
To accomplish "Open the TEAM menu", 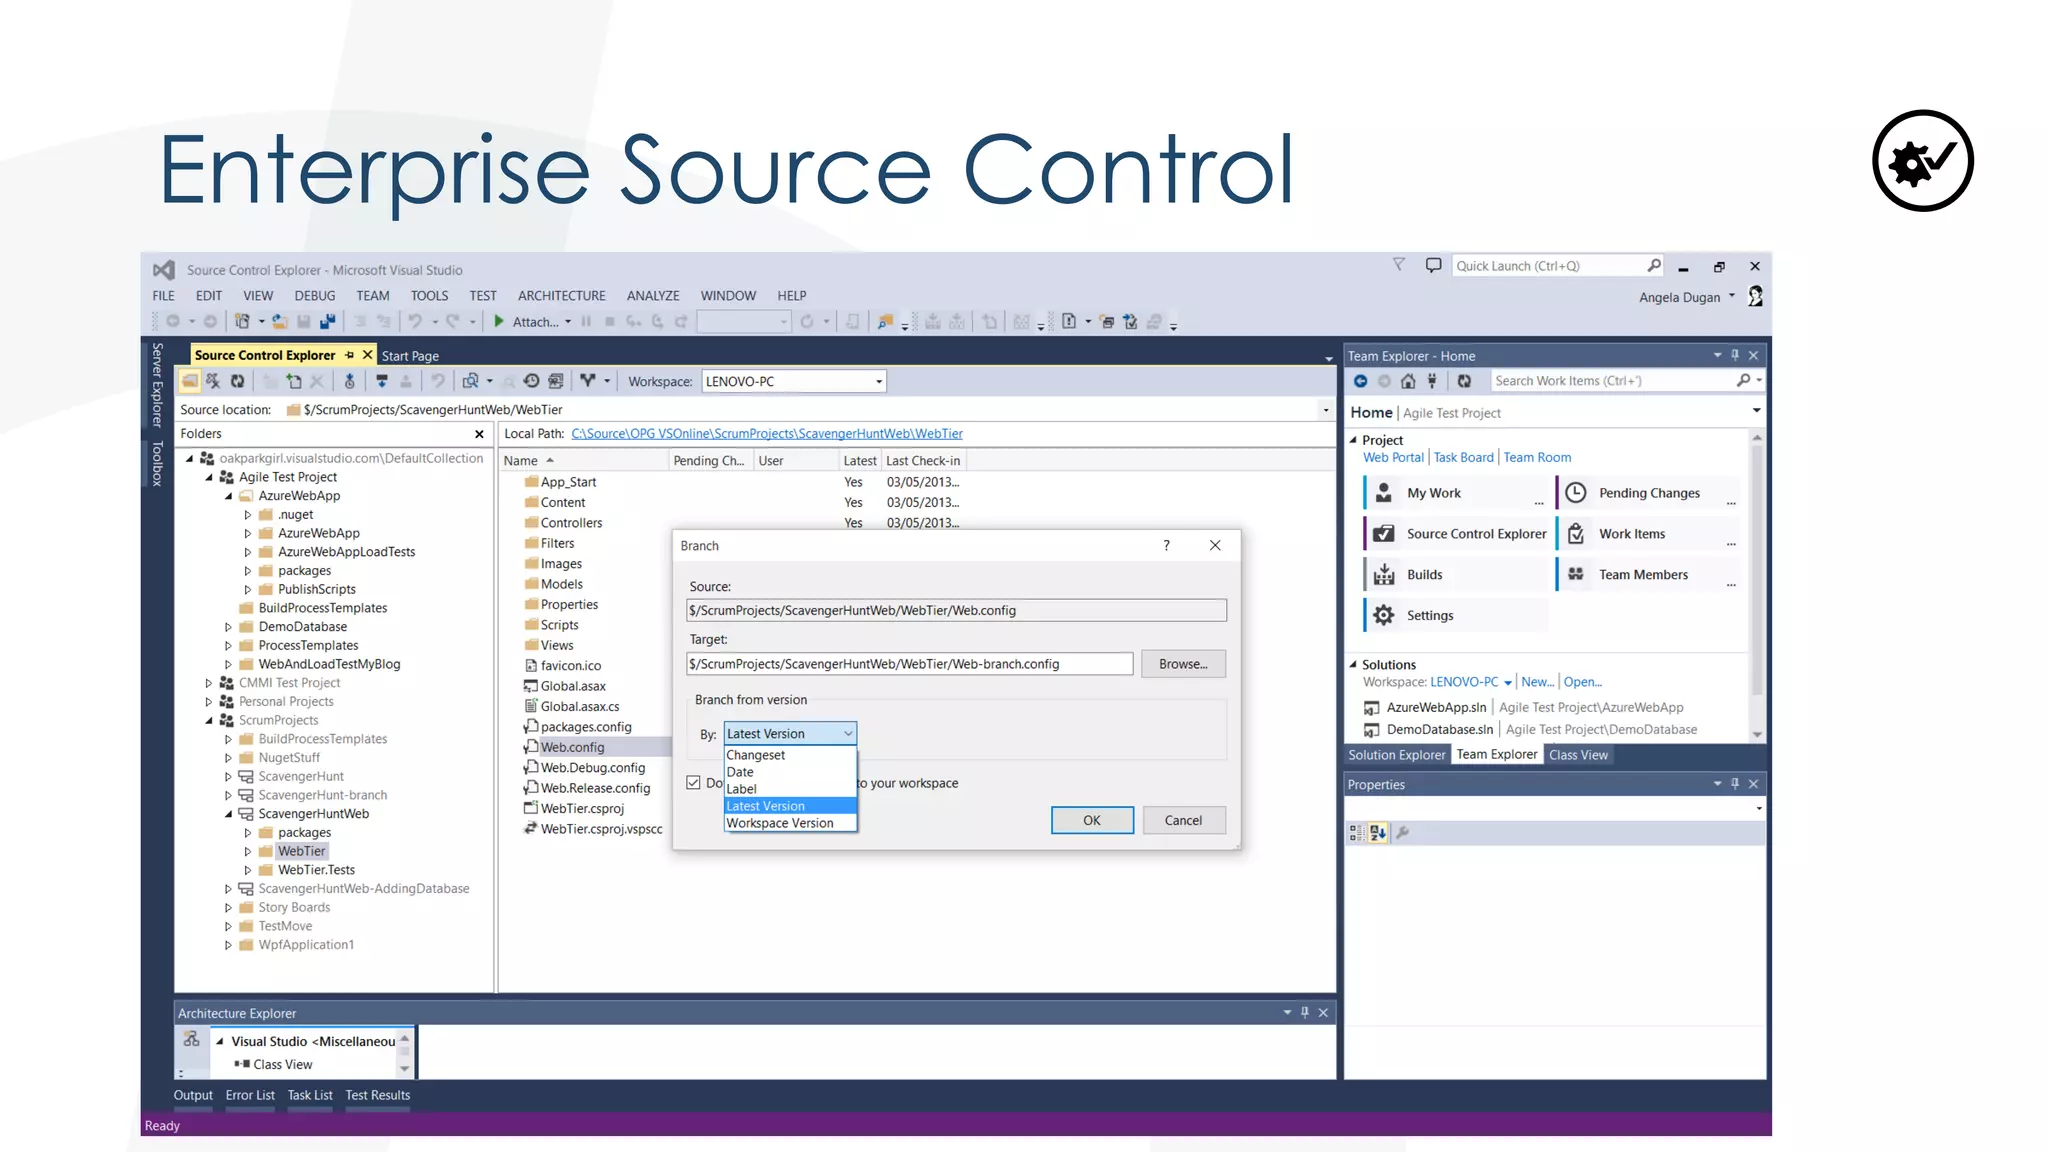I will click(373, 296).
